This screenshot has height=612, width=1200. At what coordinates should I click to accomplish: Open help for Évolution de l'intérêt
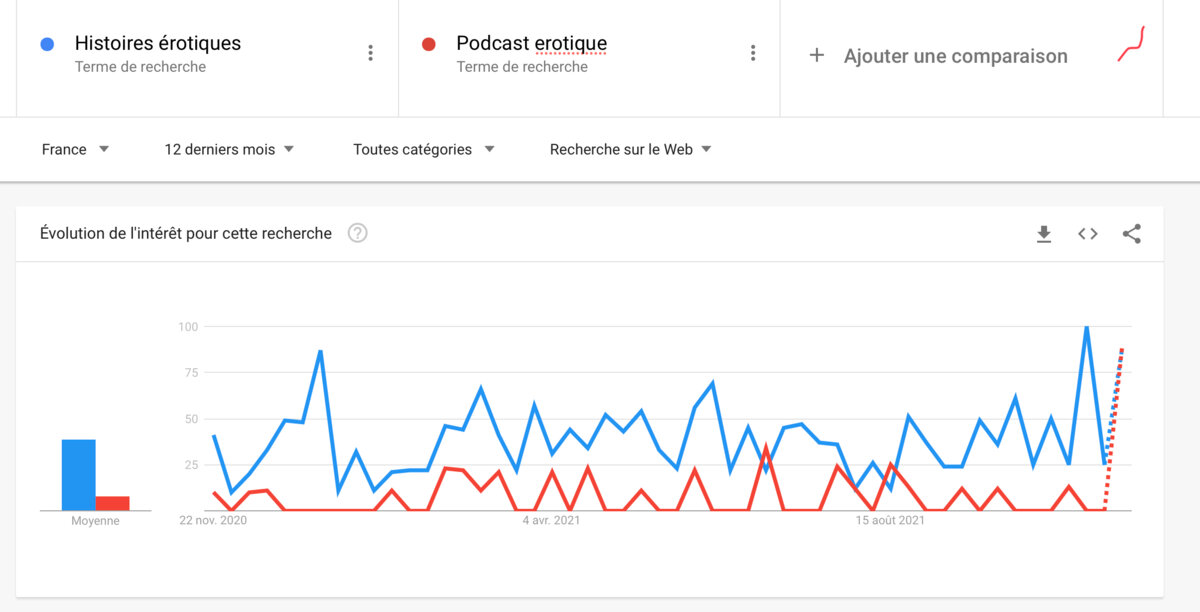coord(357,233)
